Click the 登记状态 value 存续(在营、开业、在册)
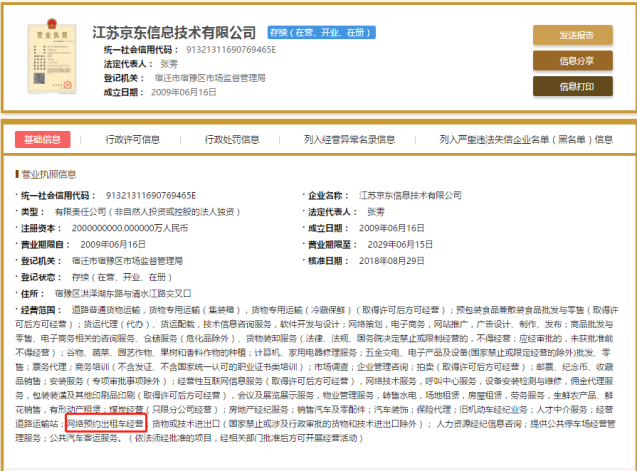The width and height of the screenshot is (637, 472). click(122, 277)
